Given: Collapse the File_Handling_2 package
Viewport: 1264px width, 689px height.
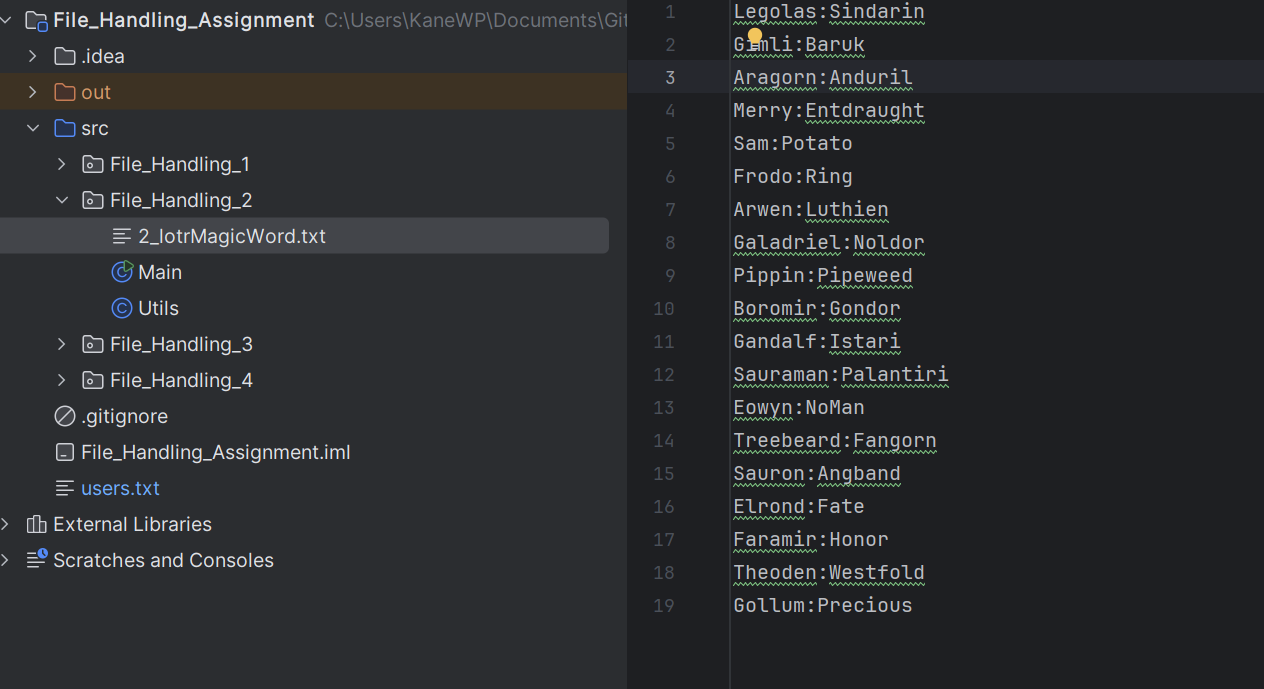Looking at the screenshot, I should click(62, 200).
